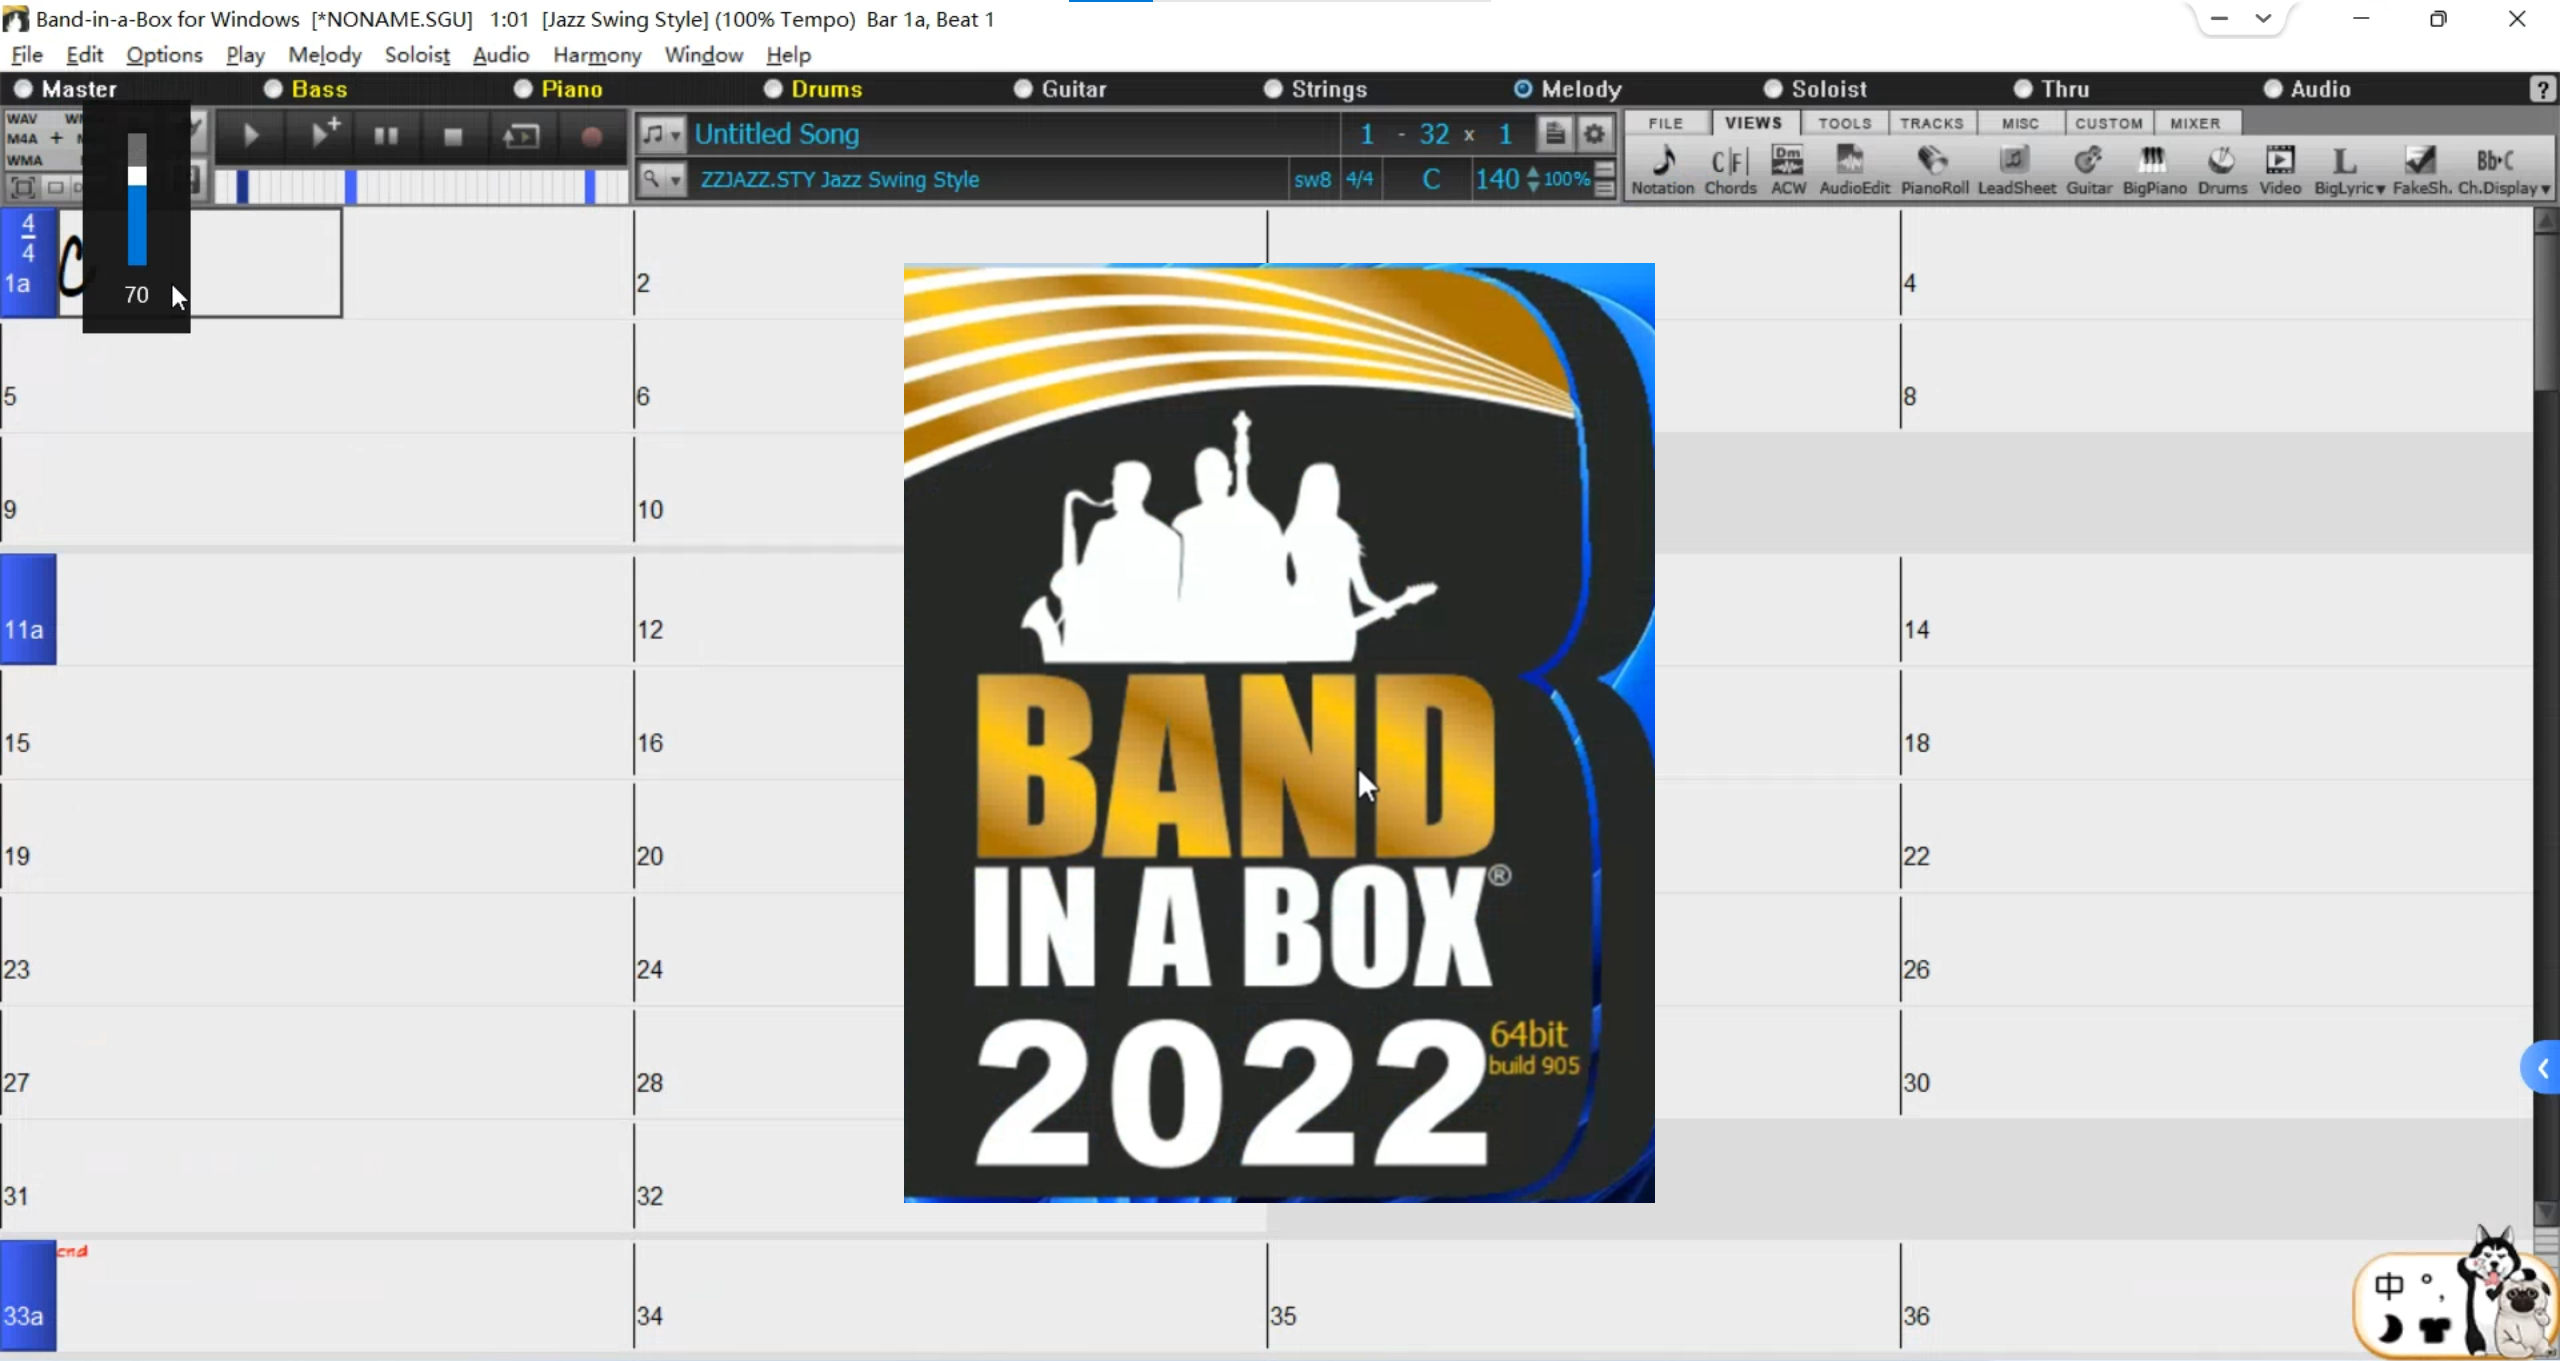This screenshot has width=2560, height=1361.
Task: Click the volume slider showing 70
Action: [x=137, y=201]
